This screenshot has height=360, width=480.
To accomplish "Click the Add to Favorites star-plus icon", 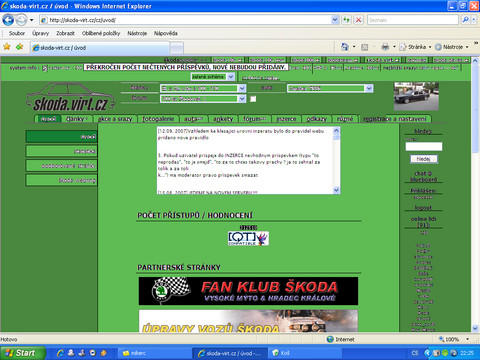I will (x=19, y=47).
